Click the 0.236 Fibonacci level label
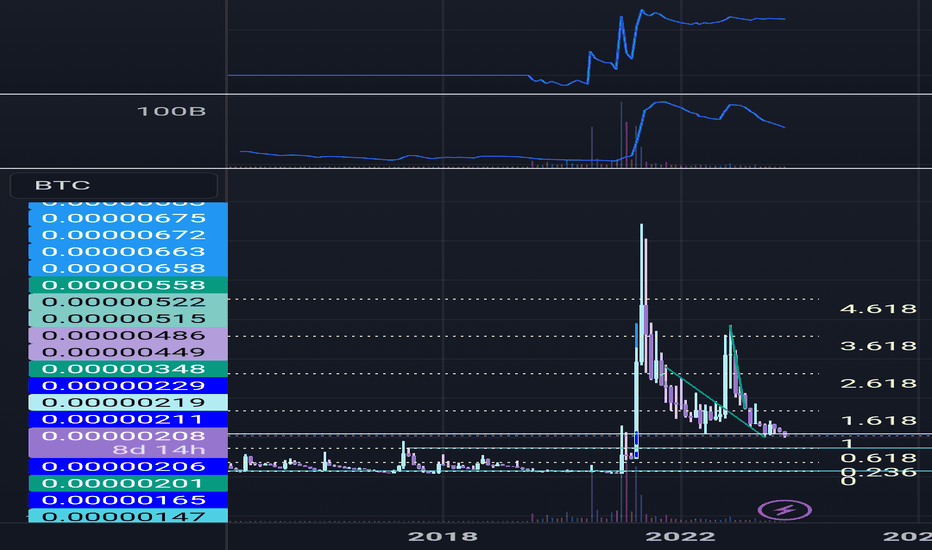Screen dimensions: 932x550 point(878,472)
